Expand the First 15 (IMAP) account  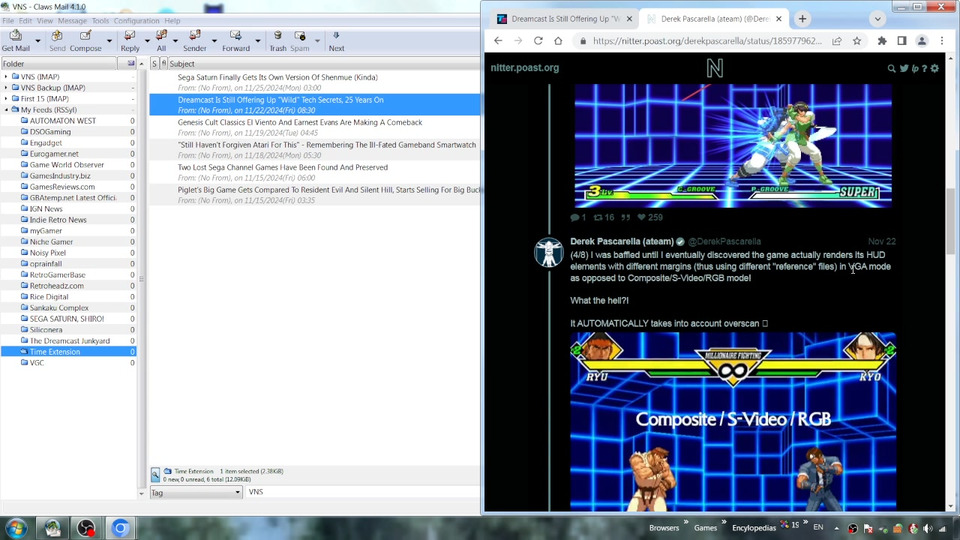click(x=6, y=99)
